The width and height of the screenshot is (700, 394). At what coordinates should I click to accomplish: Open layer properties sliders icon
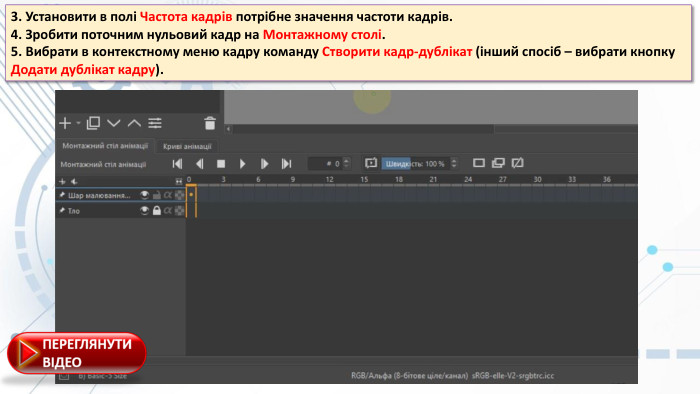155,123
